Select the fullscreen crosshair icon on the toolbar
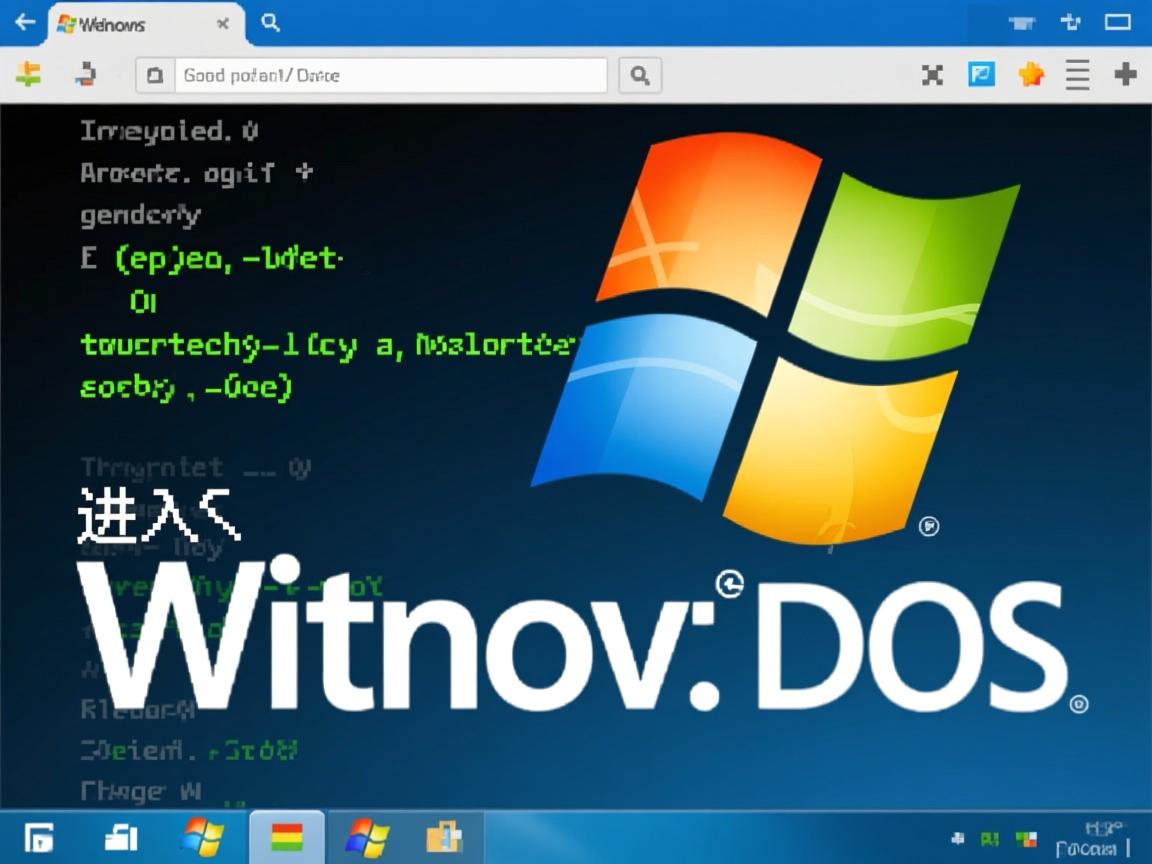The width and height of the screenshot is (1152, 864). click(932, 74)
